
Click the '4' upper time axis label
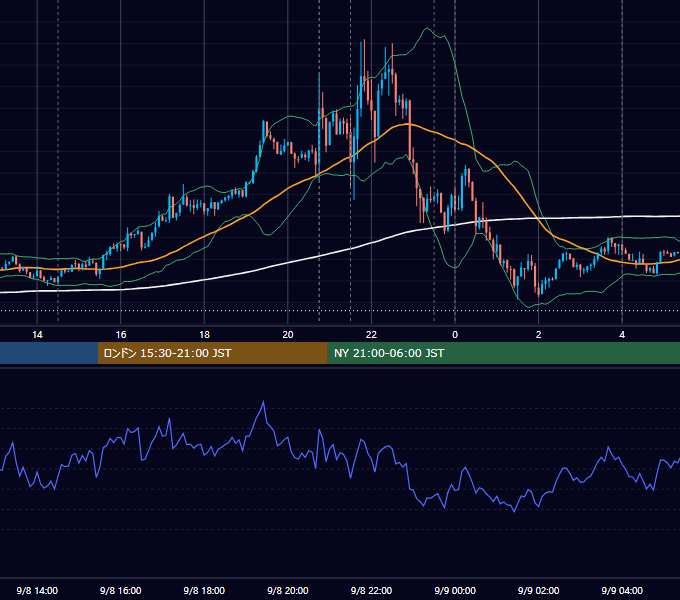click(x=622, y=335)
